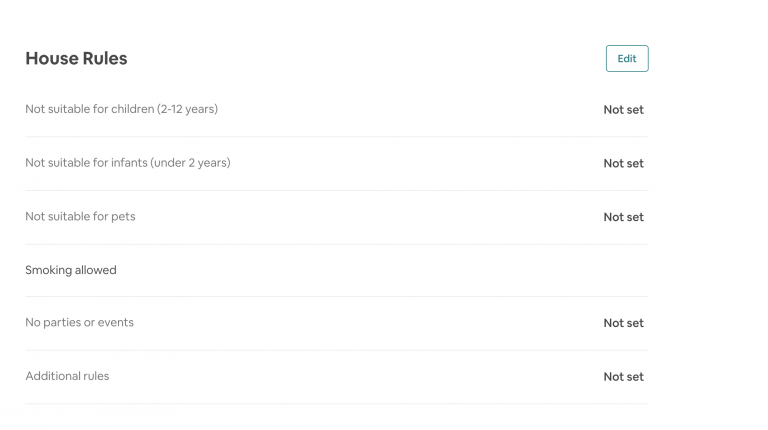768x430 pixels.
Task: Open the 'Additional rules' label
Action: click(67, 376)
